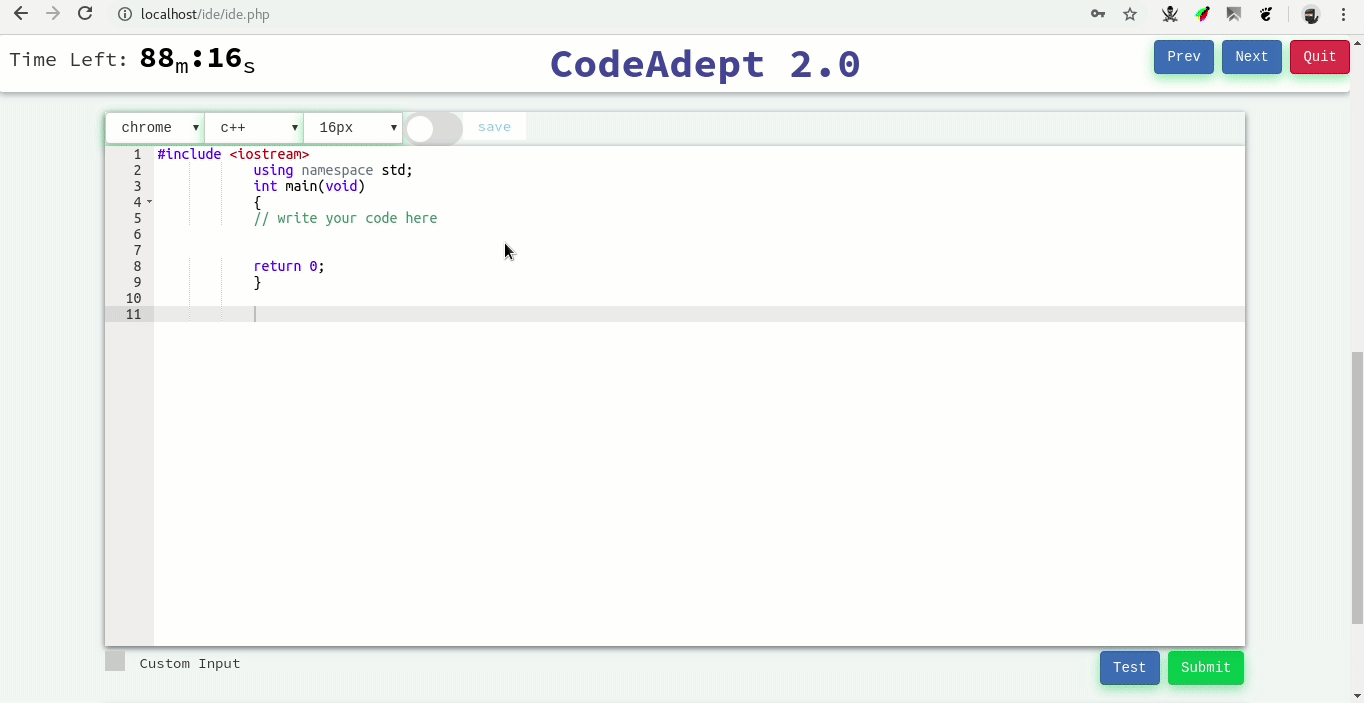Click the 'int main(void)' line
The image size is (1364, 703).
tap(309, 186)
